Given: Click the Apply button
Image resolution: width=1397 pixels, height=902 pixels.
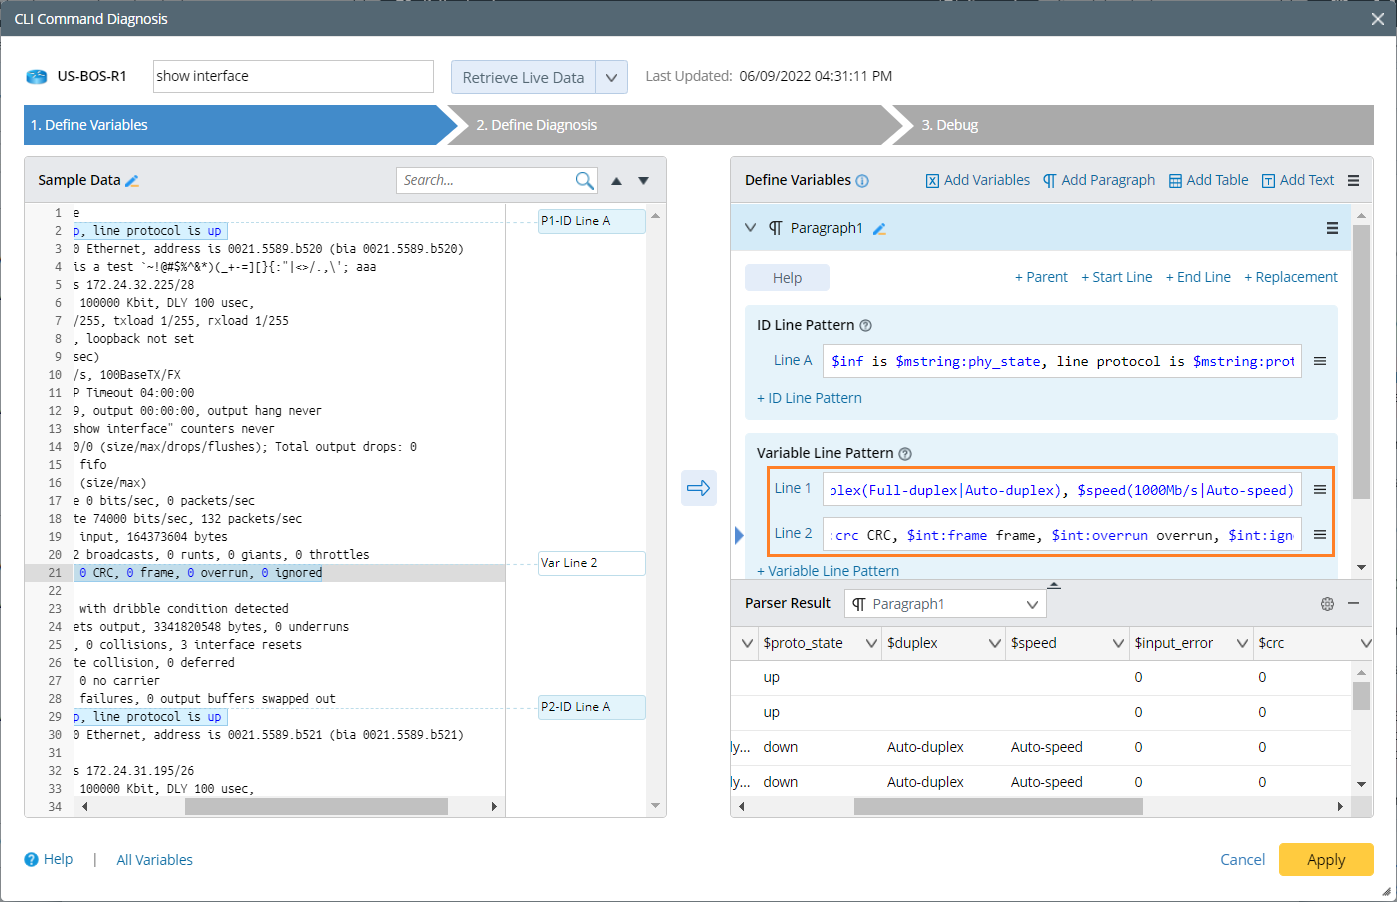Looking at the screenshot, I should point(1326,860).
